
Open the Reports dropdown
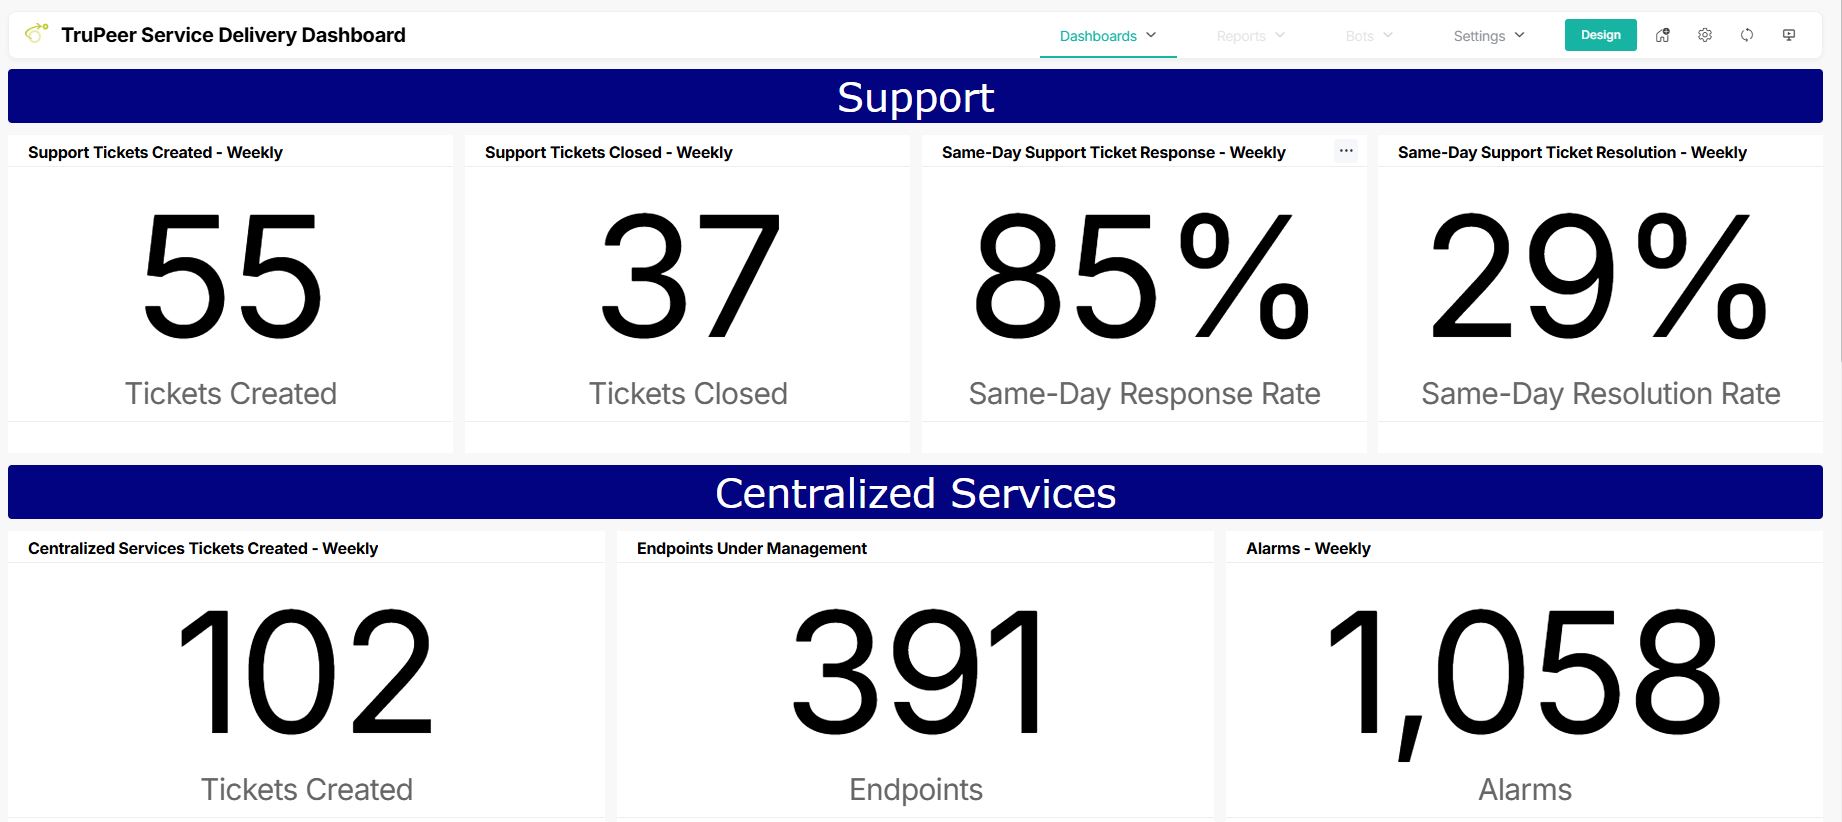tap(1249, 35)
